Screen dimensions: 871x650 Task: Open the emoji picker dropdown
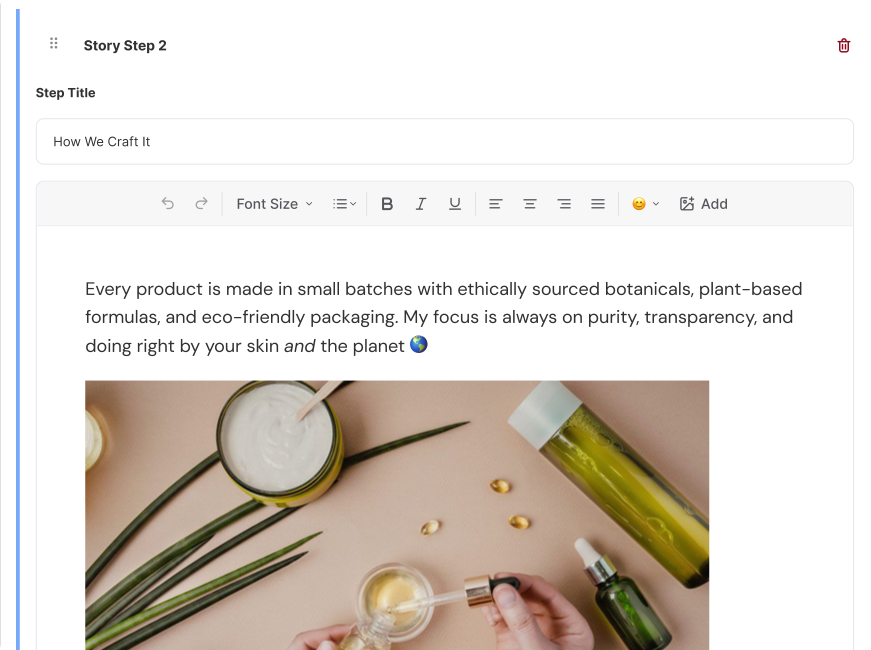click(645, 204)
